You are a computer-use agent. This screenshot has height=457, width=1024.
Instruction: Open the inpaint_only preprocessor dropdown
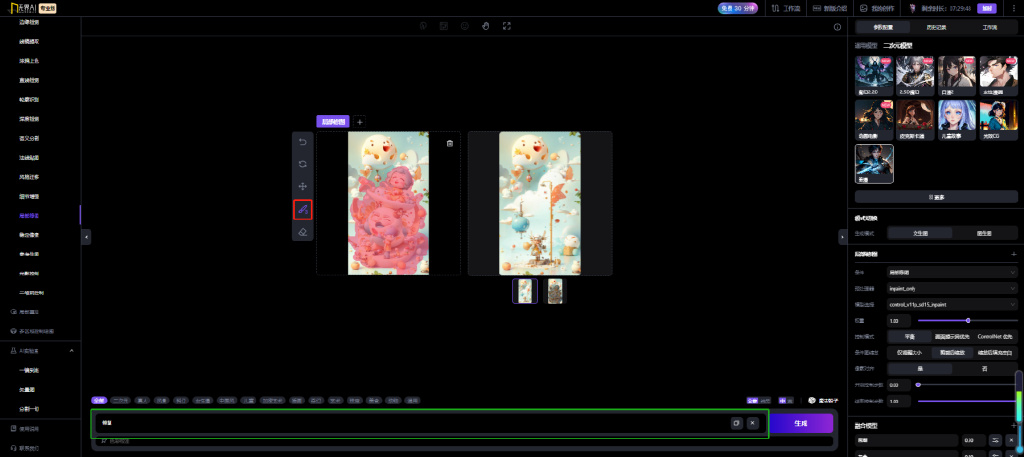pos(952,288)
